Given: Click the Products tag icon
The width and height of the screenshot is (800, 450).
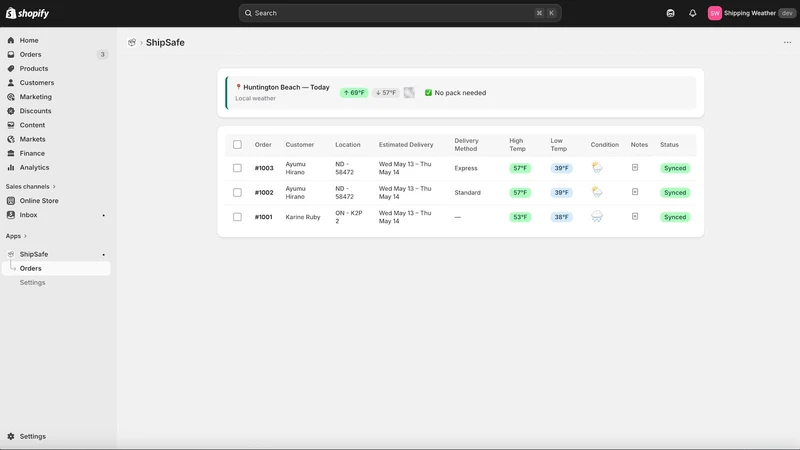Looking at the screenshot, I should 11,68.
